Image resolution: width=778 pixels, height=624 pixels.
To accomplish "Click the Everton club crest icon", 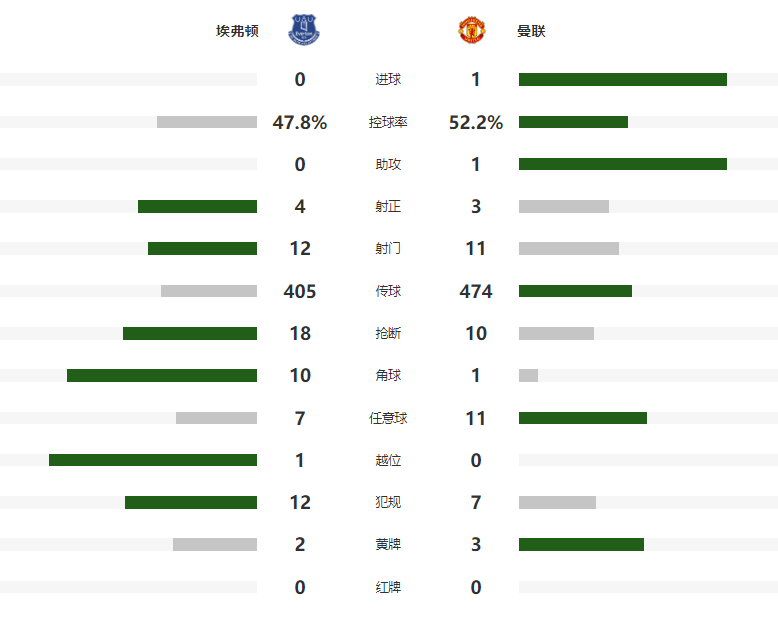I will click(306, 30).
